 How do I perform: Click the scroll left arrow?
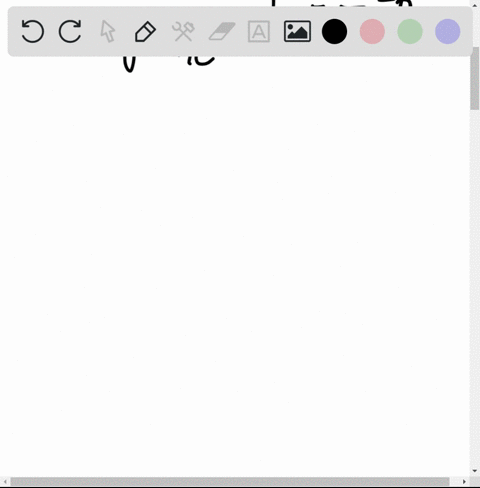[5, 482]
